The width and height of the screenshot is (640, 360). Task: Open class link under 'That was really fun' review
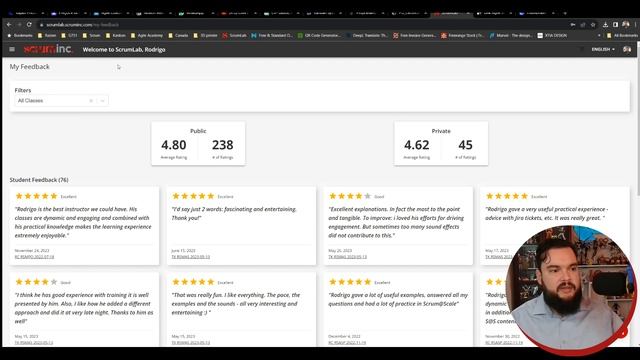coord(191,342)
